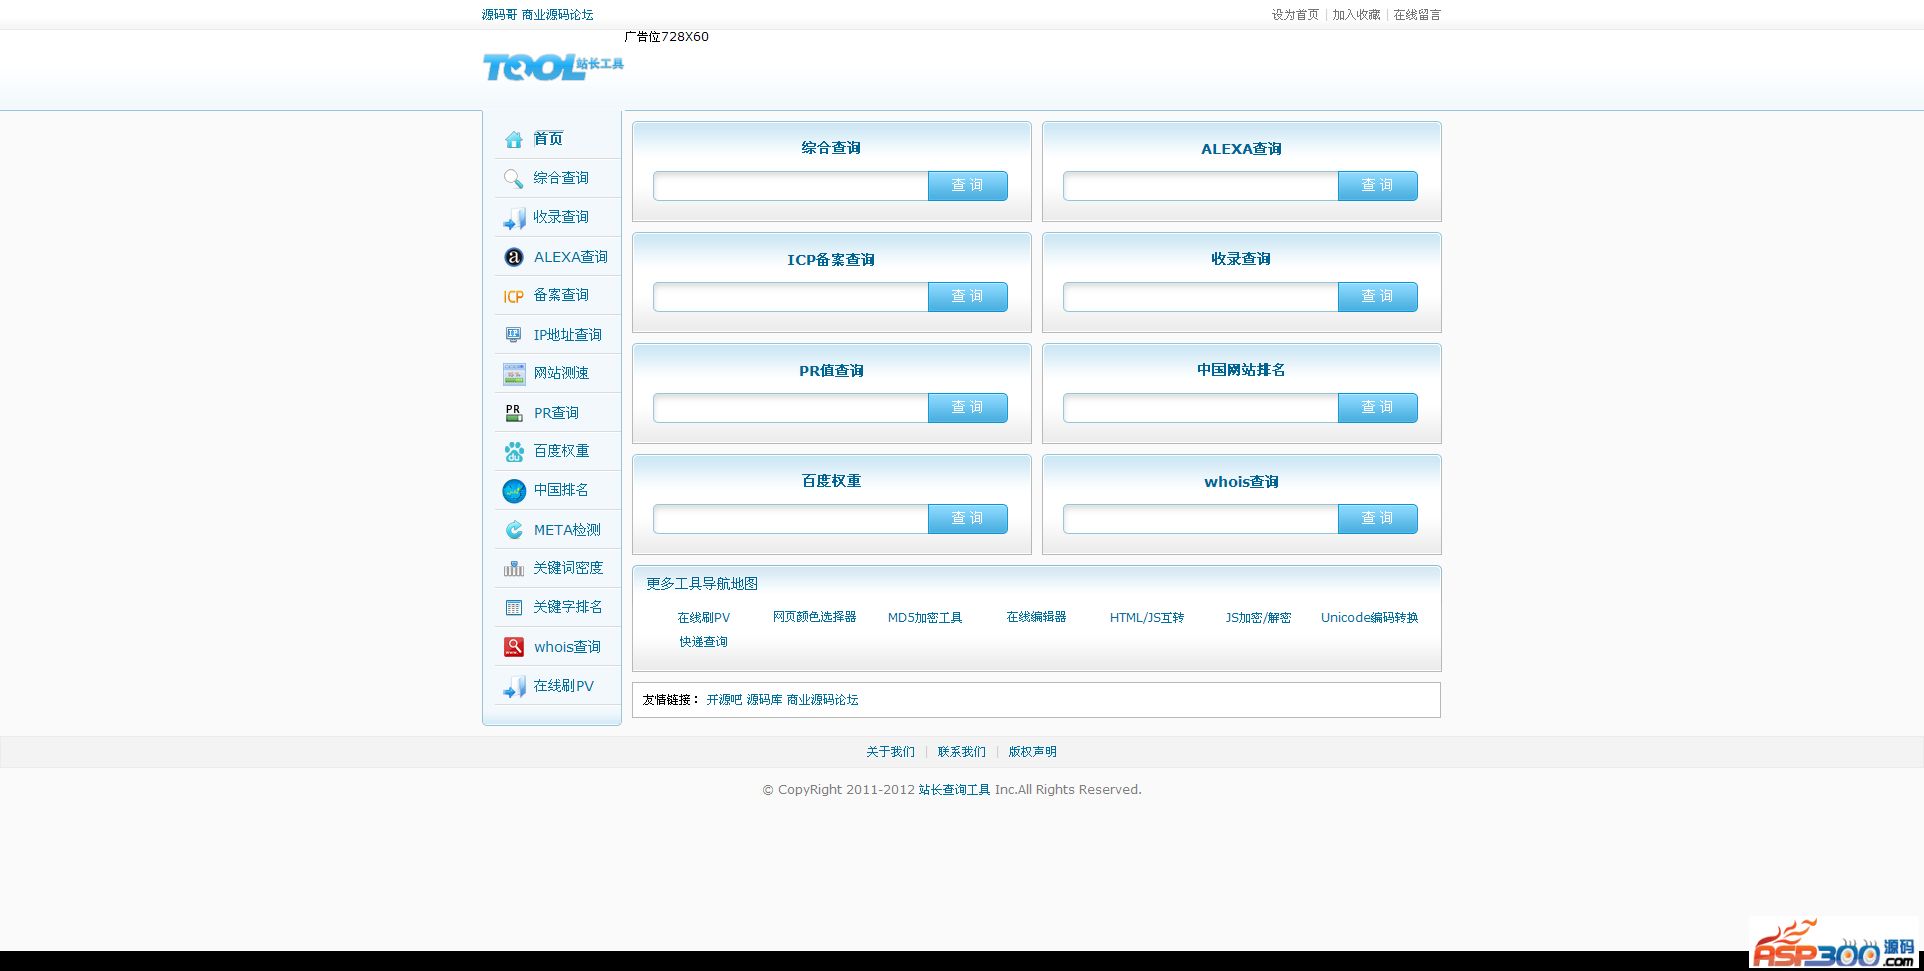Submit the ALEXA查询 panel query button
Viewport: 1924px width, 971px height.
point(1377,186)
